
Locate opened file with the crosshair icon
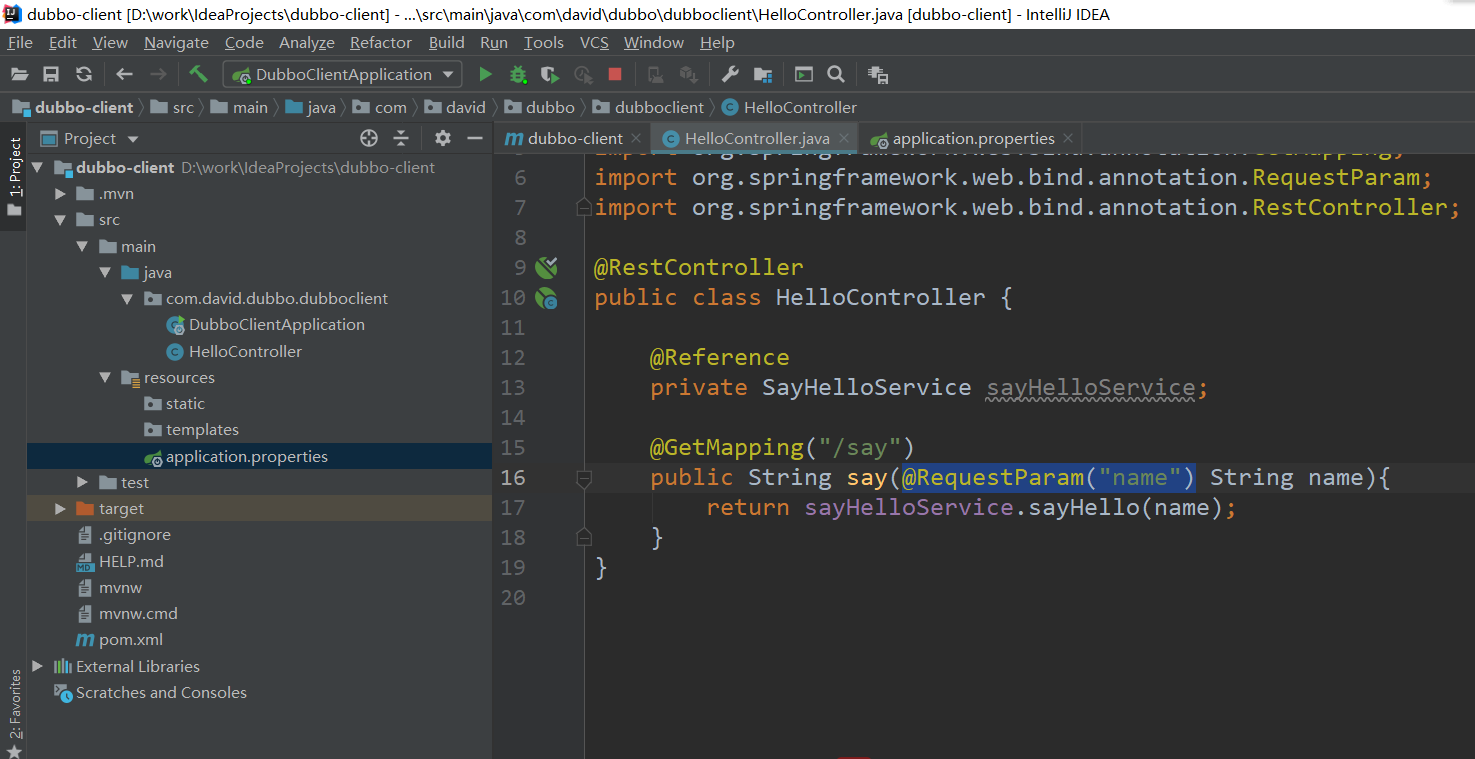[x=369, y=139]
